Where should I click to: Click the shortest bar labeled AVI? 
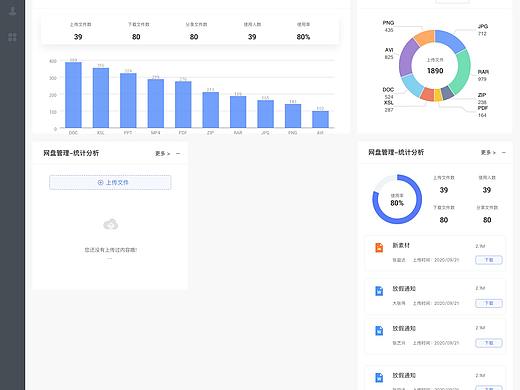click(x=320, y=119)
